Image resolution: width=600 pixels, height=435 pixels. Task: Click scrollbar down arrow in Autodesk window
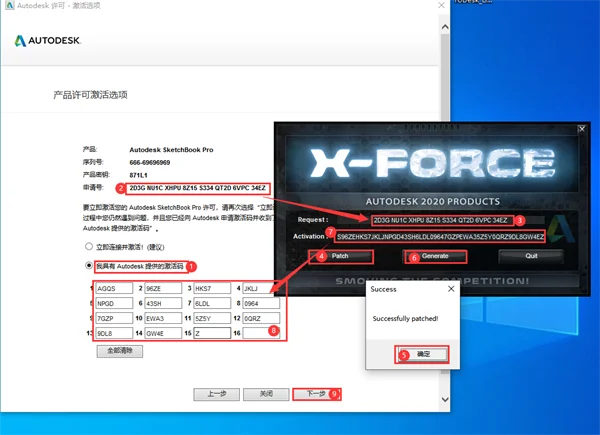[x=445, y=399]
